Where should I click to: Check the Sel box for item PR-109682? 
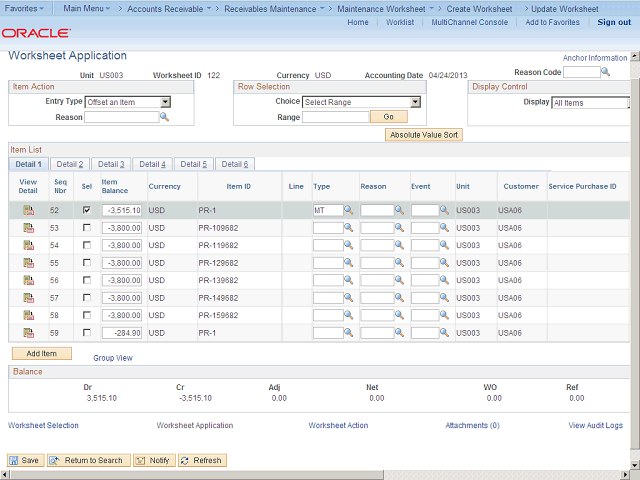pyautogui.click(x=87, y=228)
